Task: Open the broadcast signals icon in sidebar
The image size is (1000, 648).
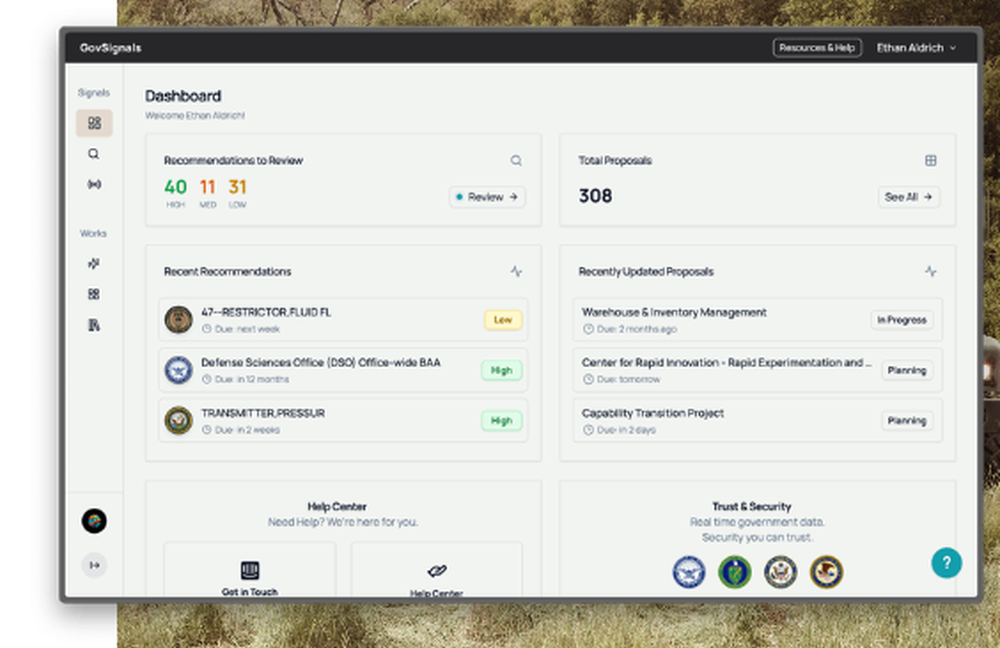Action: tap(94, 184)
